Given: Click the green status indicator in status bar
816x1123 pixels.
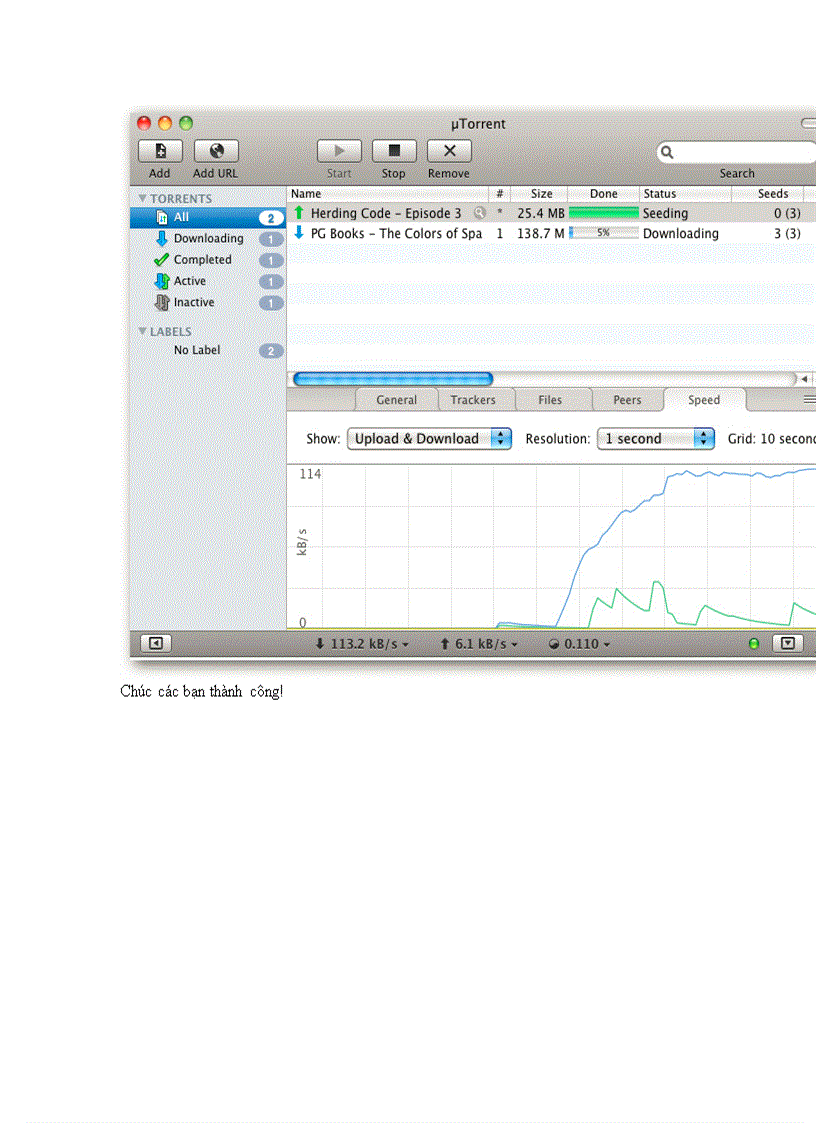Looking at the screenshot, I should 753,643.
